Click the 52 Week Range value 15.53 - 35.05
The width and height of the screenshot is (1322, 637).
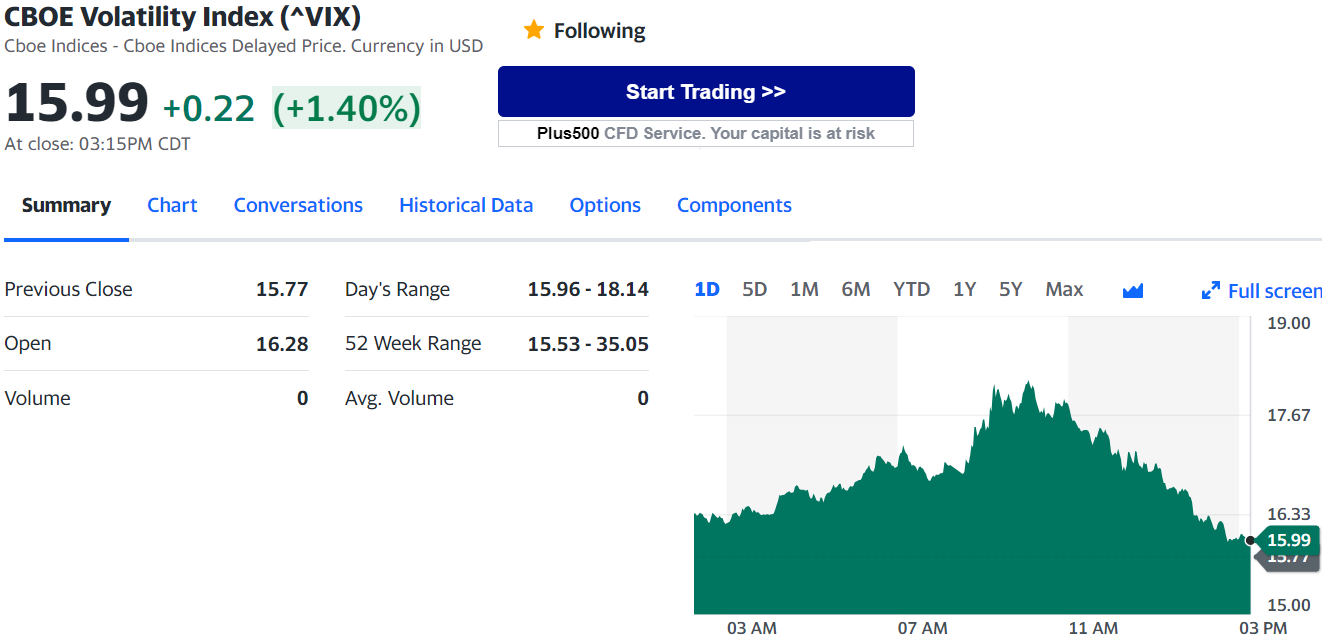(x=588, y=344)
